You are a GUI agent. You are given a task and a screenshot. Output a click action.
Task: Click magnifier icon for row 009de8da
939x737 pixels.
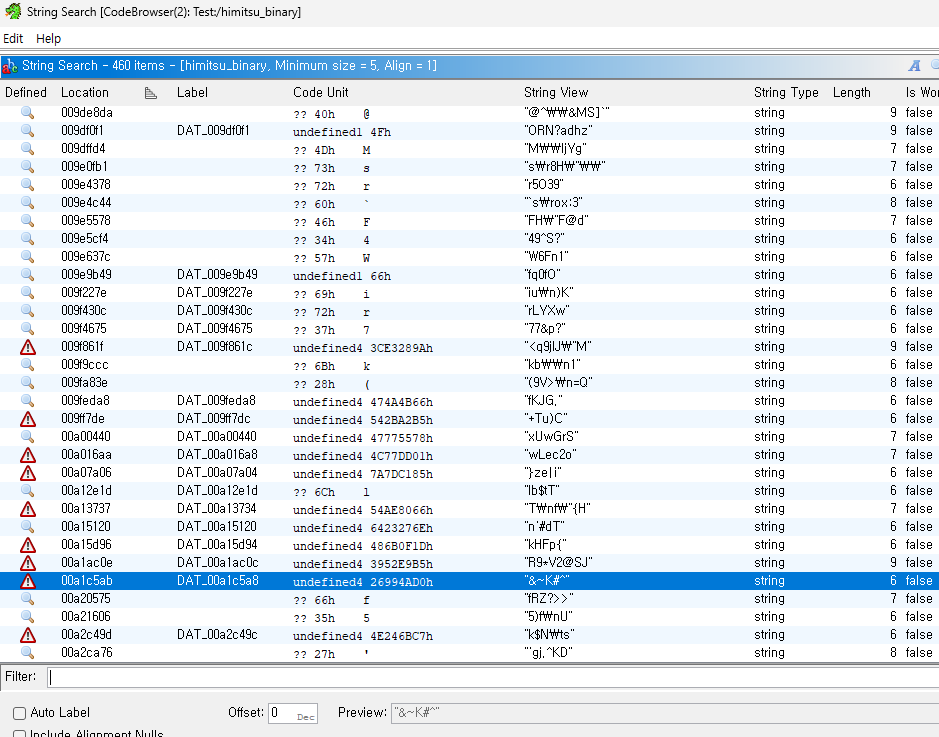(28, 113)
